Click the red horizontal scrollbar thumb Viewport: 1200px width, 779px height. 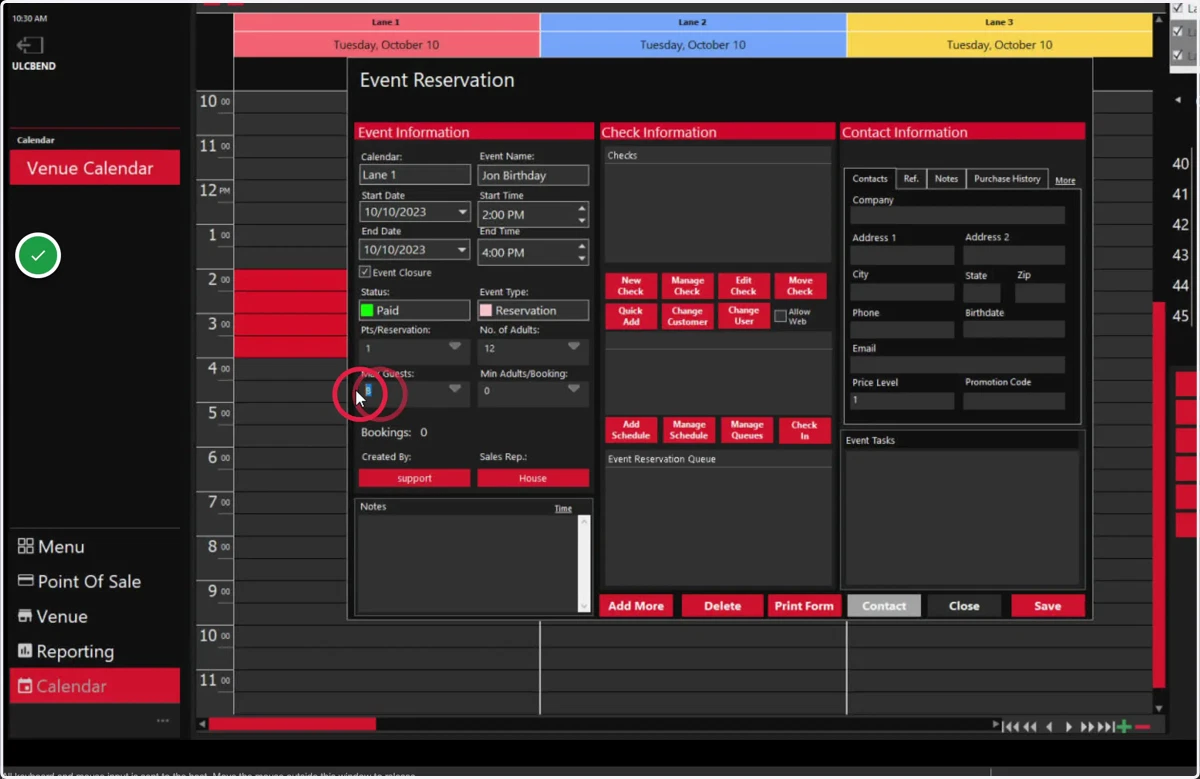pyautogui.click(x=292, y=724)
